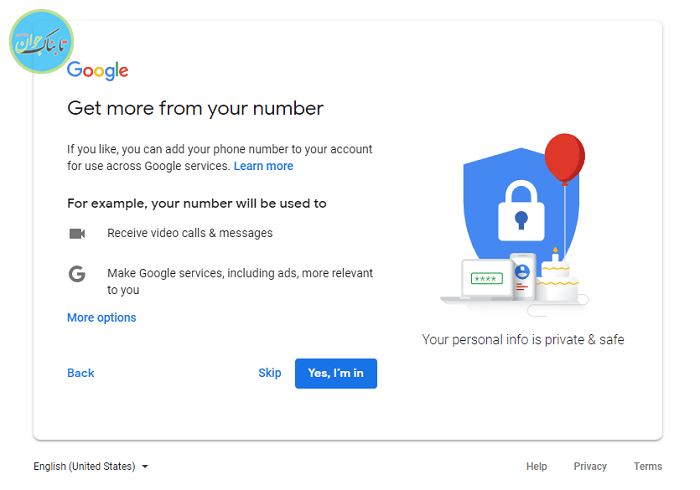Expand More options

[101, 318]
